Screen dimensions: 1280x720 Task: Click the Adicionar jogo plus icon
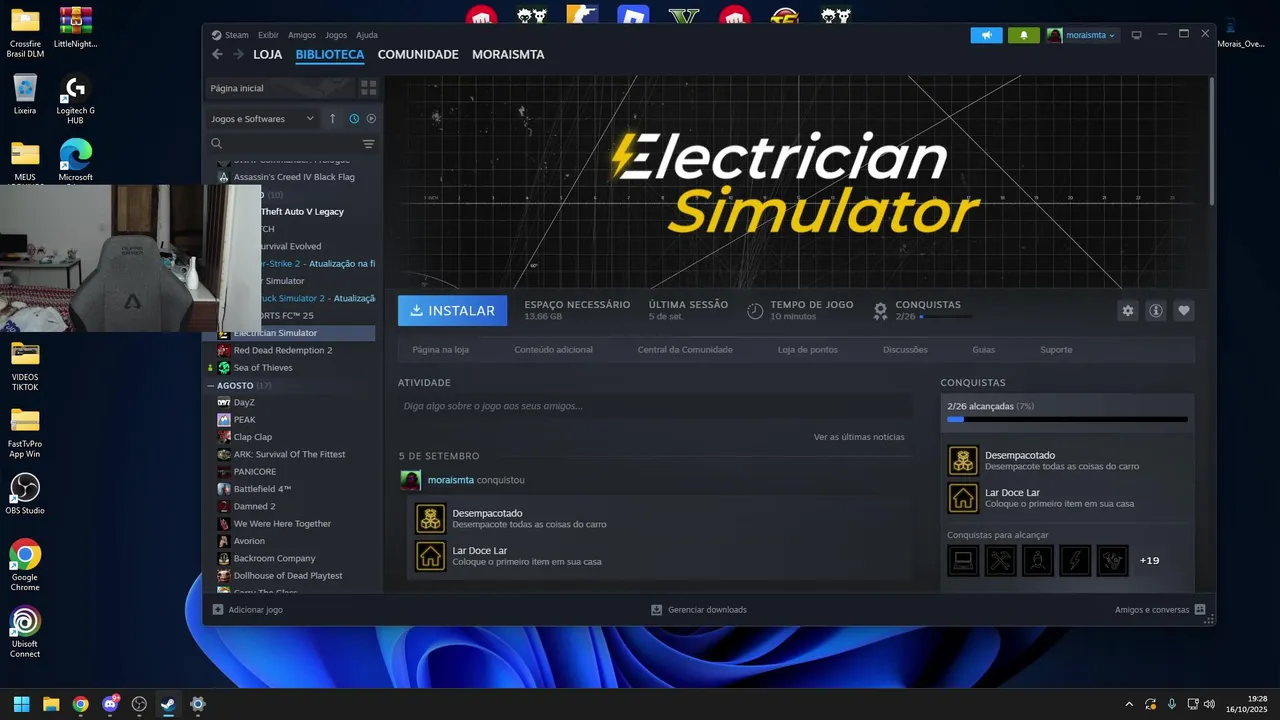click(x=218, y=609)
